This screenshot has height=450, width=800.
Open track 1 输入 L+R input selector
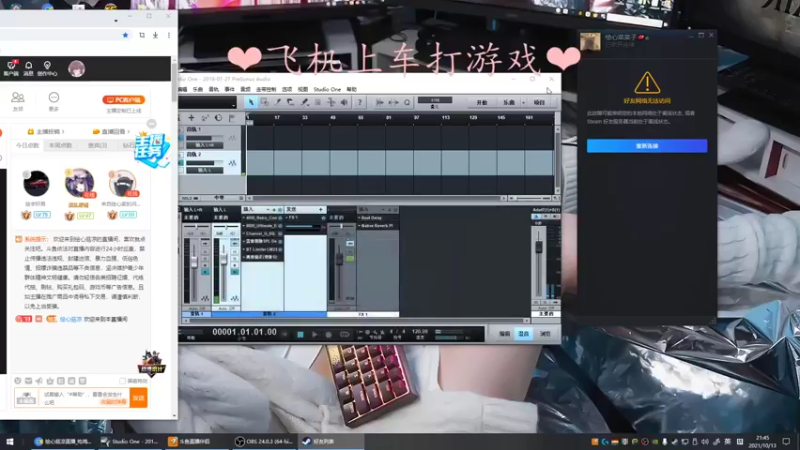point(204,145)
